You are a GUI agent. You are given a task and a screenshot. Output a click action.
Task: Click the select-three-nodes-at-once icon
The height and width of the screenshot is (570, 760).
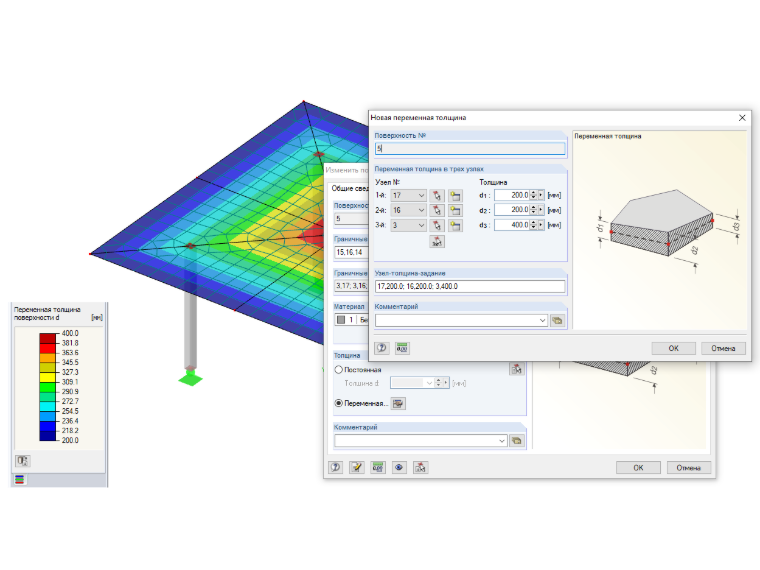[x=437, y=241]
